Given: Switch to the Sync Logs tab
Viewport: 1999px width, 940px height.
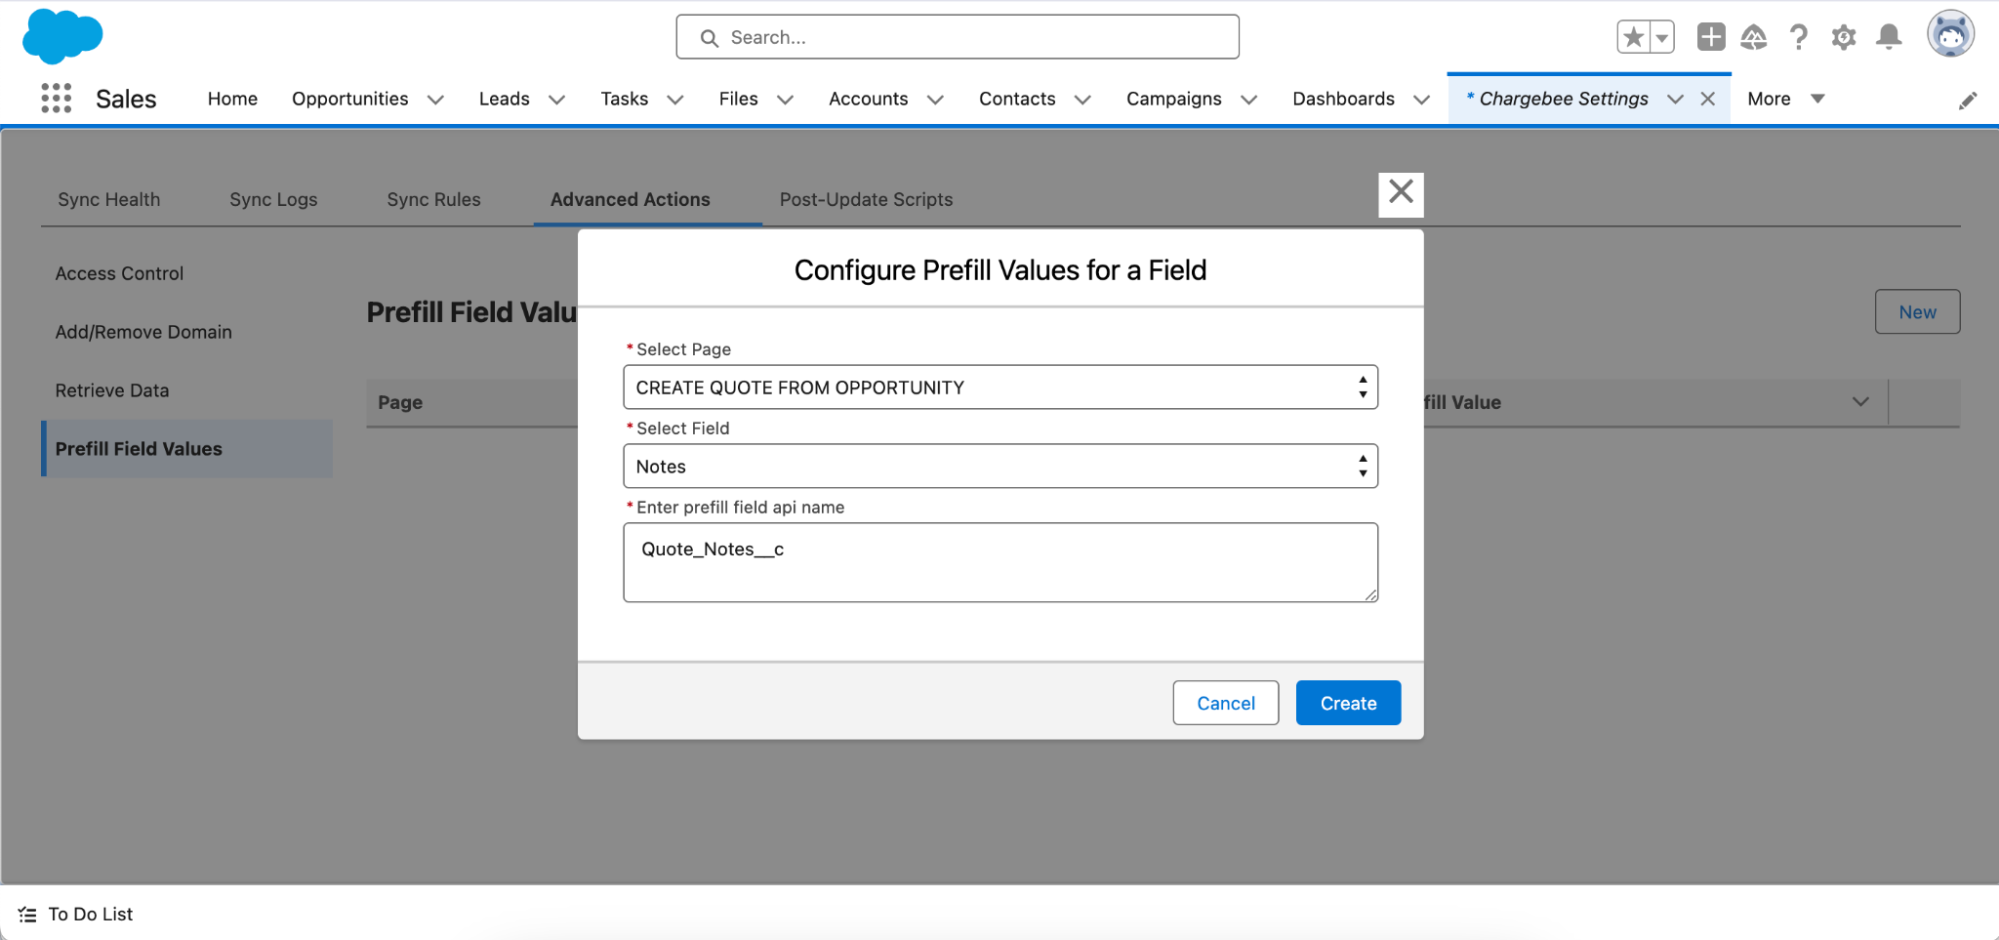Looking at the screenshot, I should [273, 199].
